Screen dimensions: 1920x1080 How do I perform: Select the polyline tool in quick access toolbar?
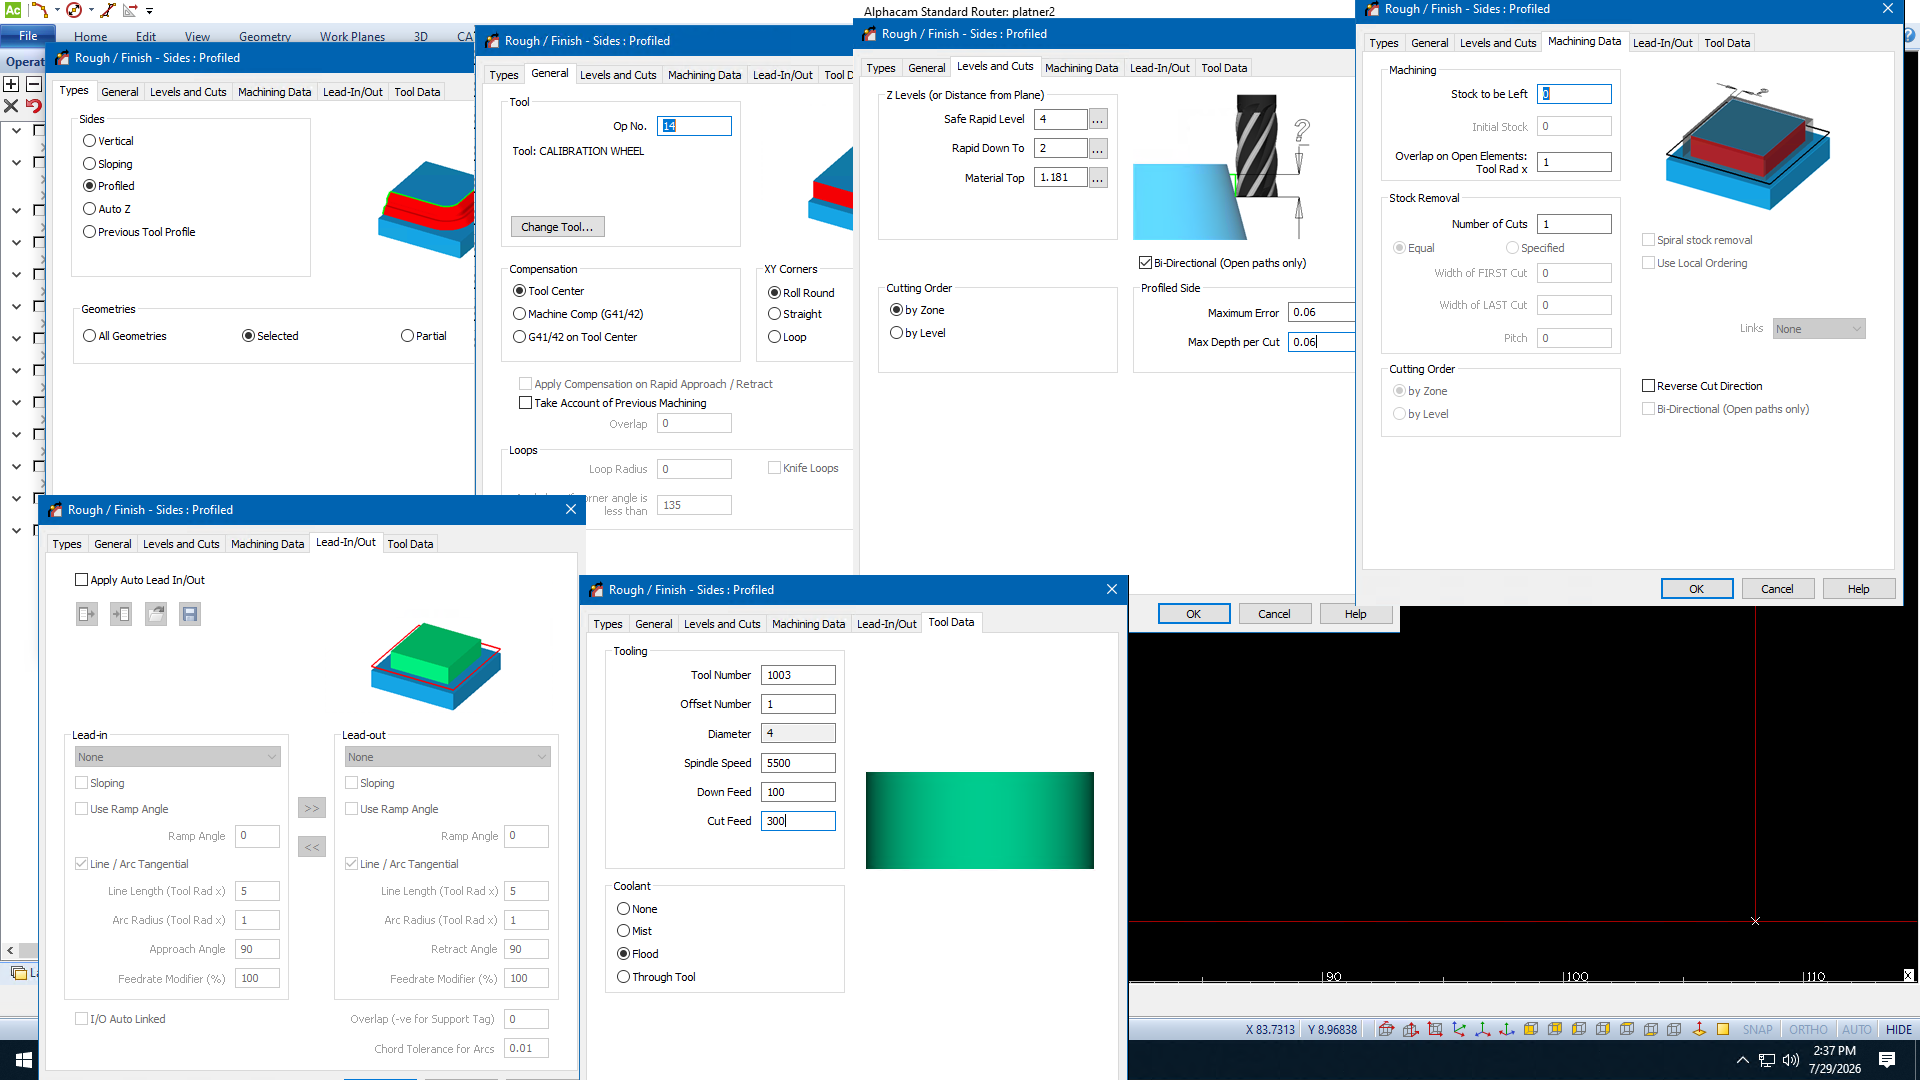[x=39, y=10]
